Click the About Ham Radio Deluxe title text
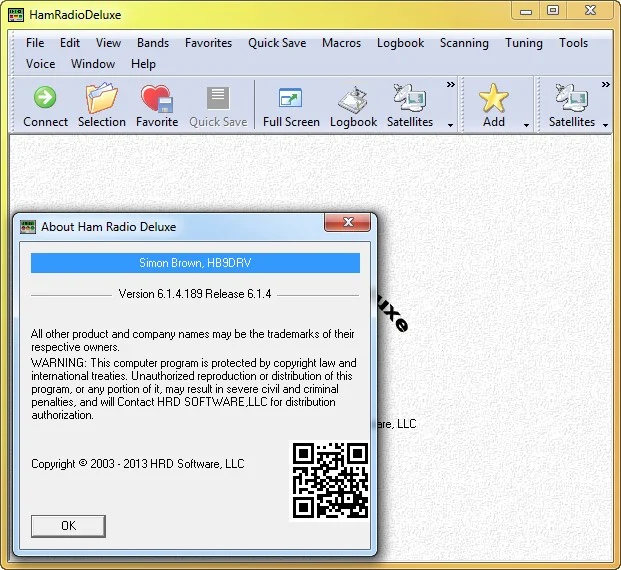Viewport: 621px width, 570px height. [x=109, y=227]
